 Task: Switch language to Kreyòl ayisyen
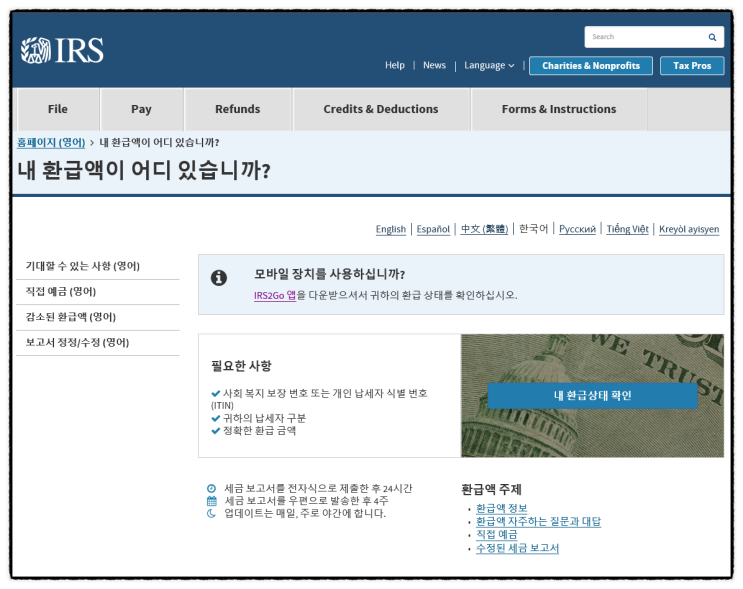tap(689, 229)
